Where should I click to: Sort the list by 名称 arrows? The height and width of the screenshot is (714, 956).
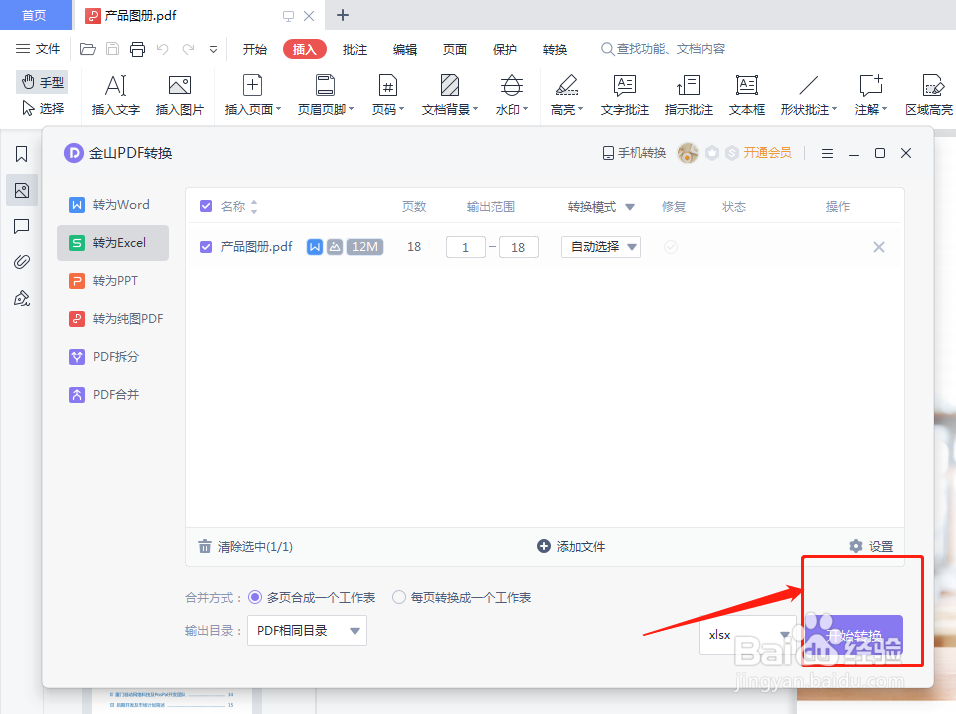coord(254,207)
